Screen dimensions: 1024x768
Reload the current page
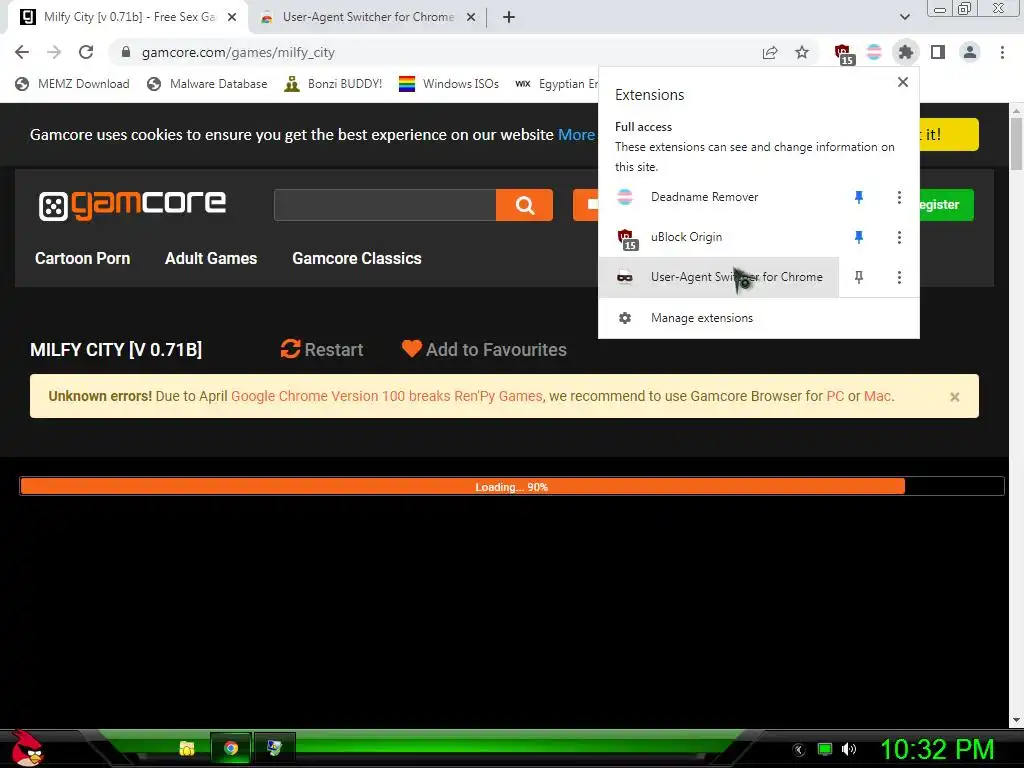click(x=86, y=52)
